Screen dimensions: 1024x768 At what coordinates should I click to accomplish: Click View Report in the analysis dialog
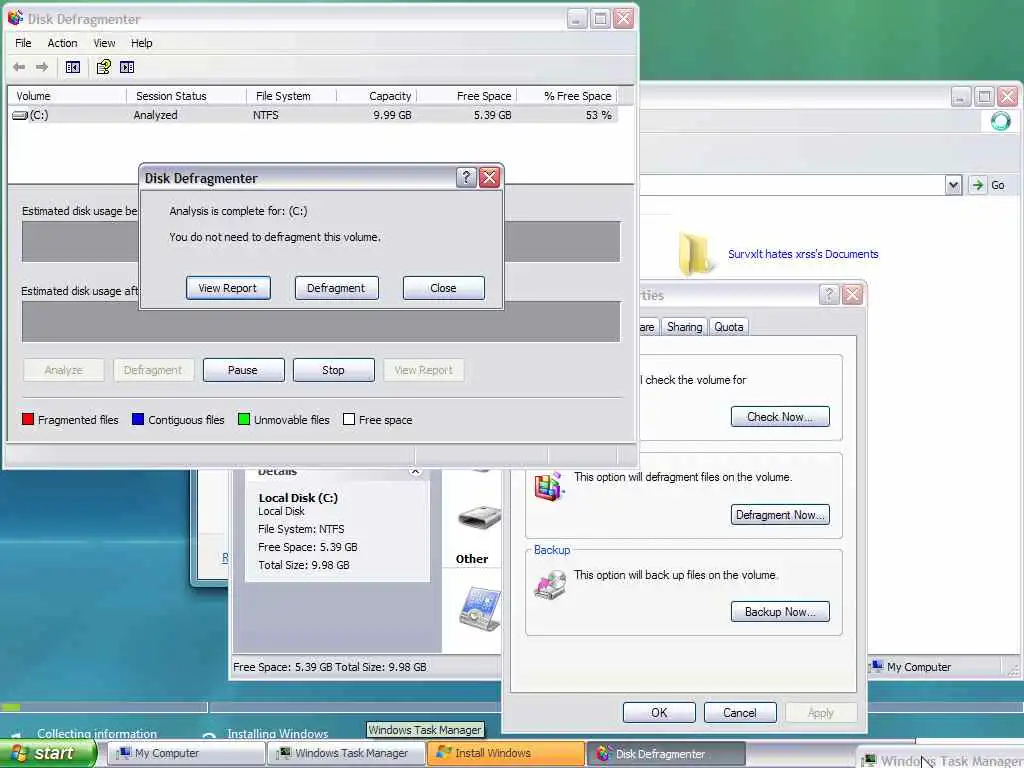point(228,288)
